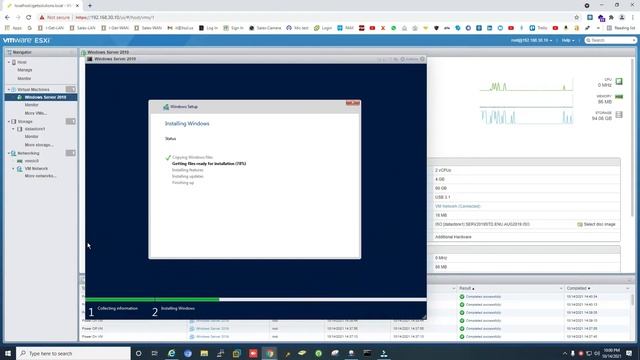The height and width of the screenshot is (360, 640).
Task: Click Power Off VM task row
Action: point(355,329)
